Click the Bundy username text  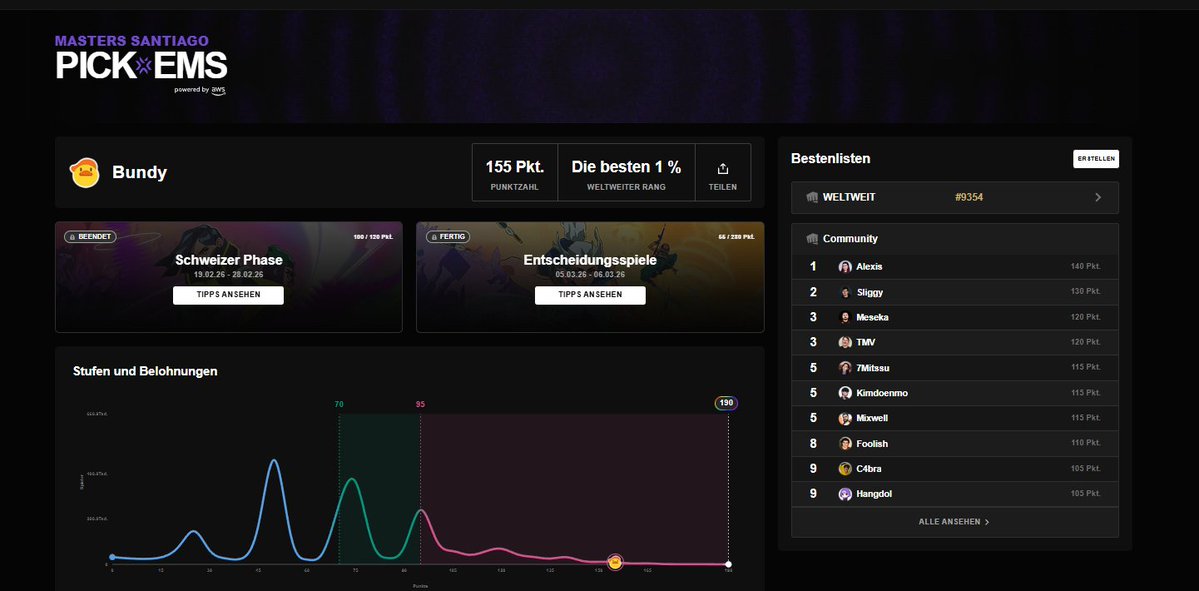(x=139, y=173)
